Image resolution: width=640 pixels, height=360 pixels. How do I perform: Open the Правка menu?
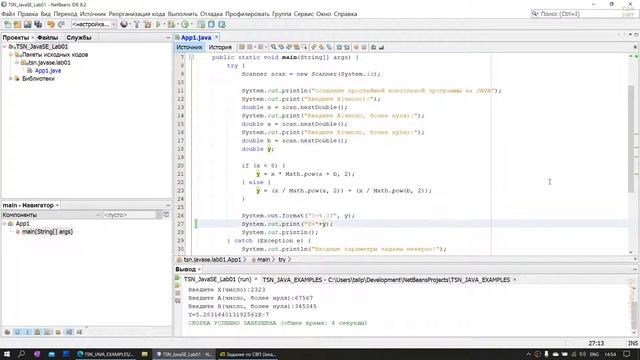[x=28, y=14]
